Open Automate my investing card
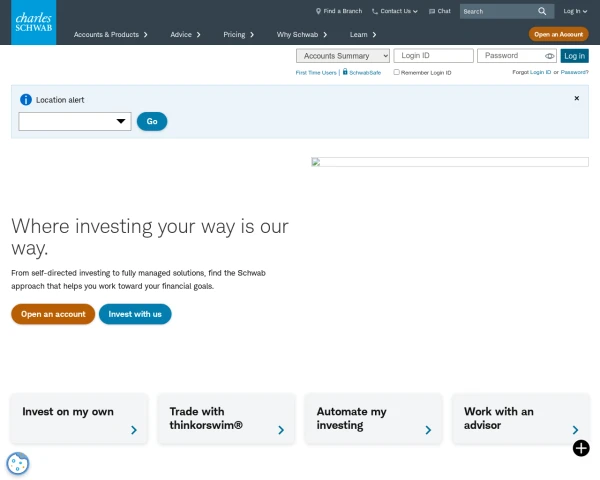Image resolution: width=600 pixels, height=480 pixels. coord(373,419)
